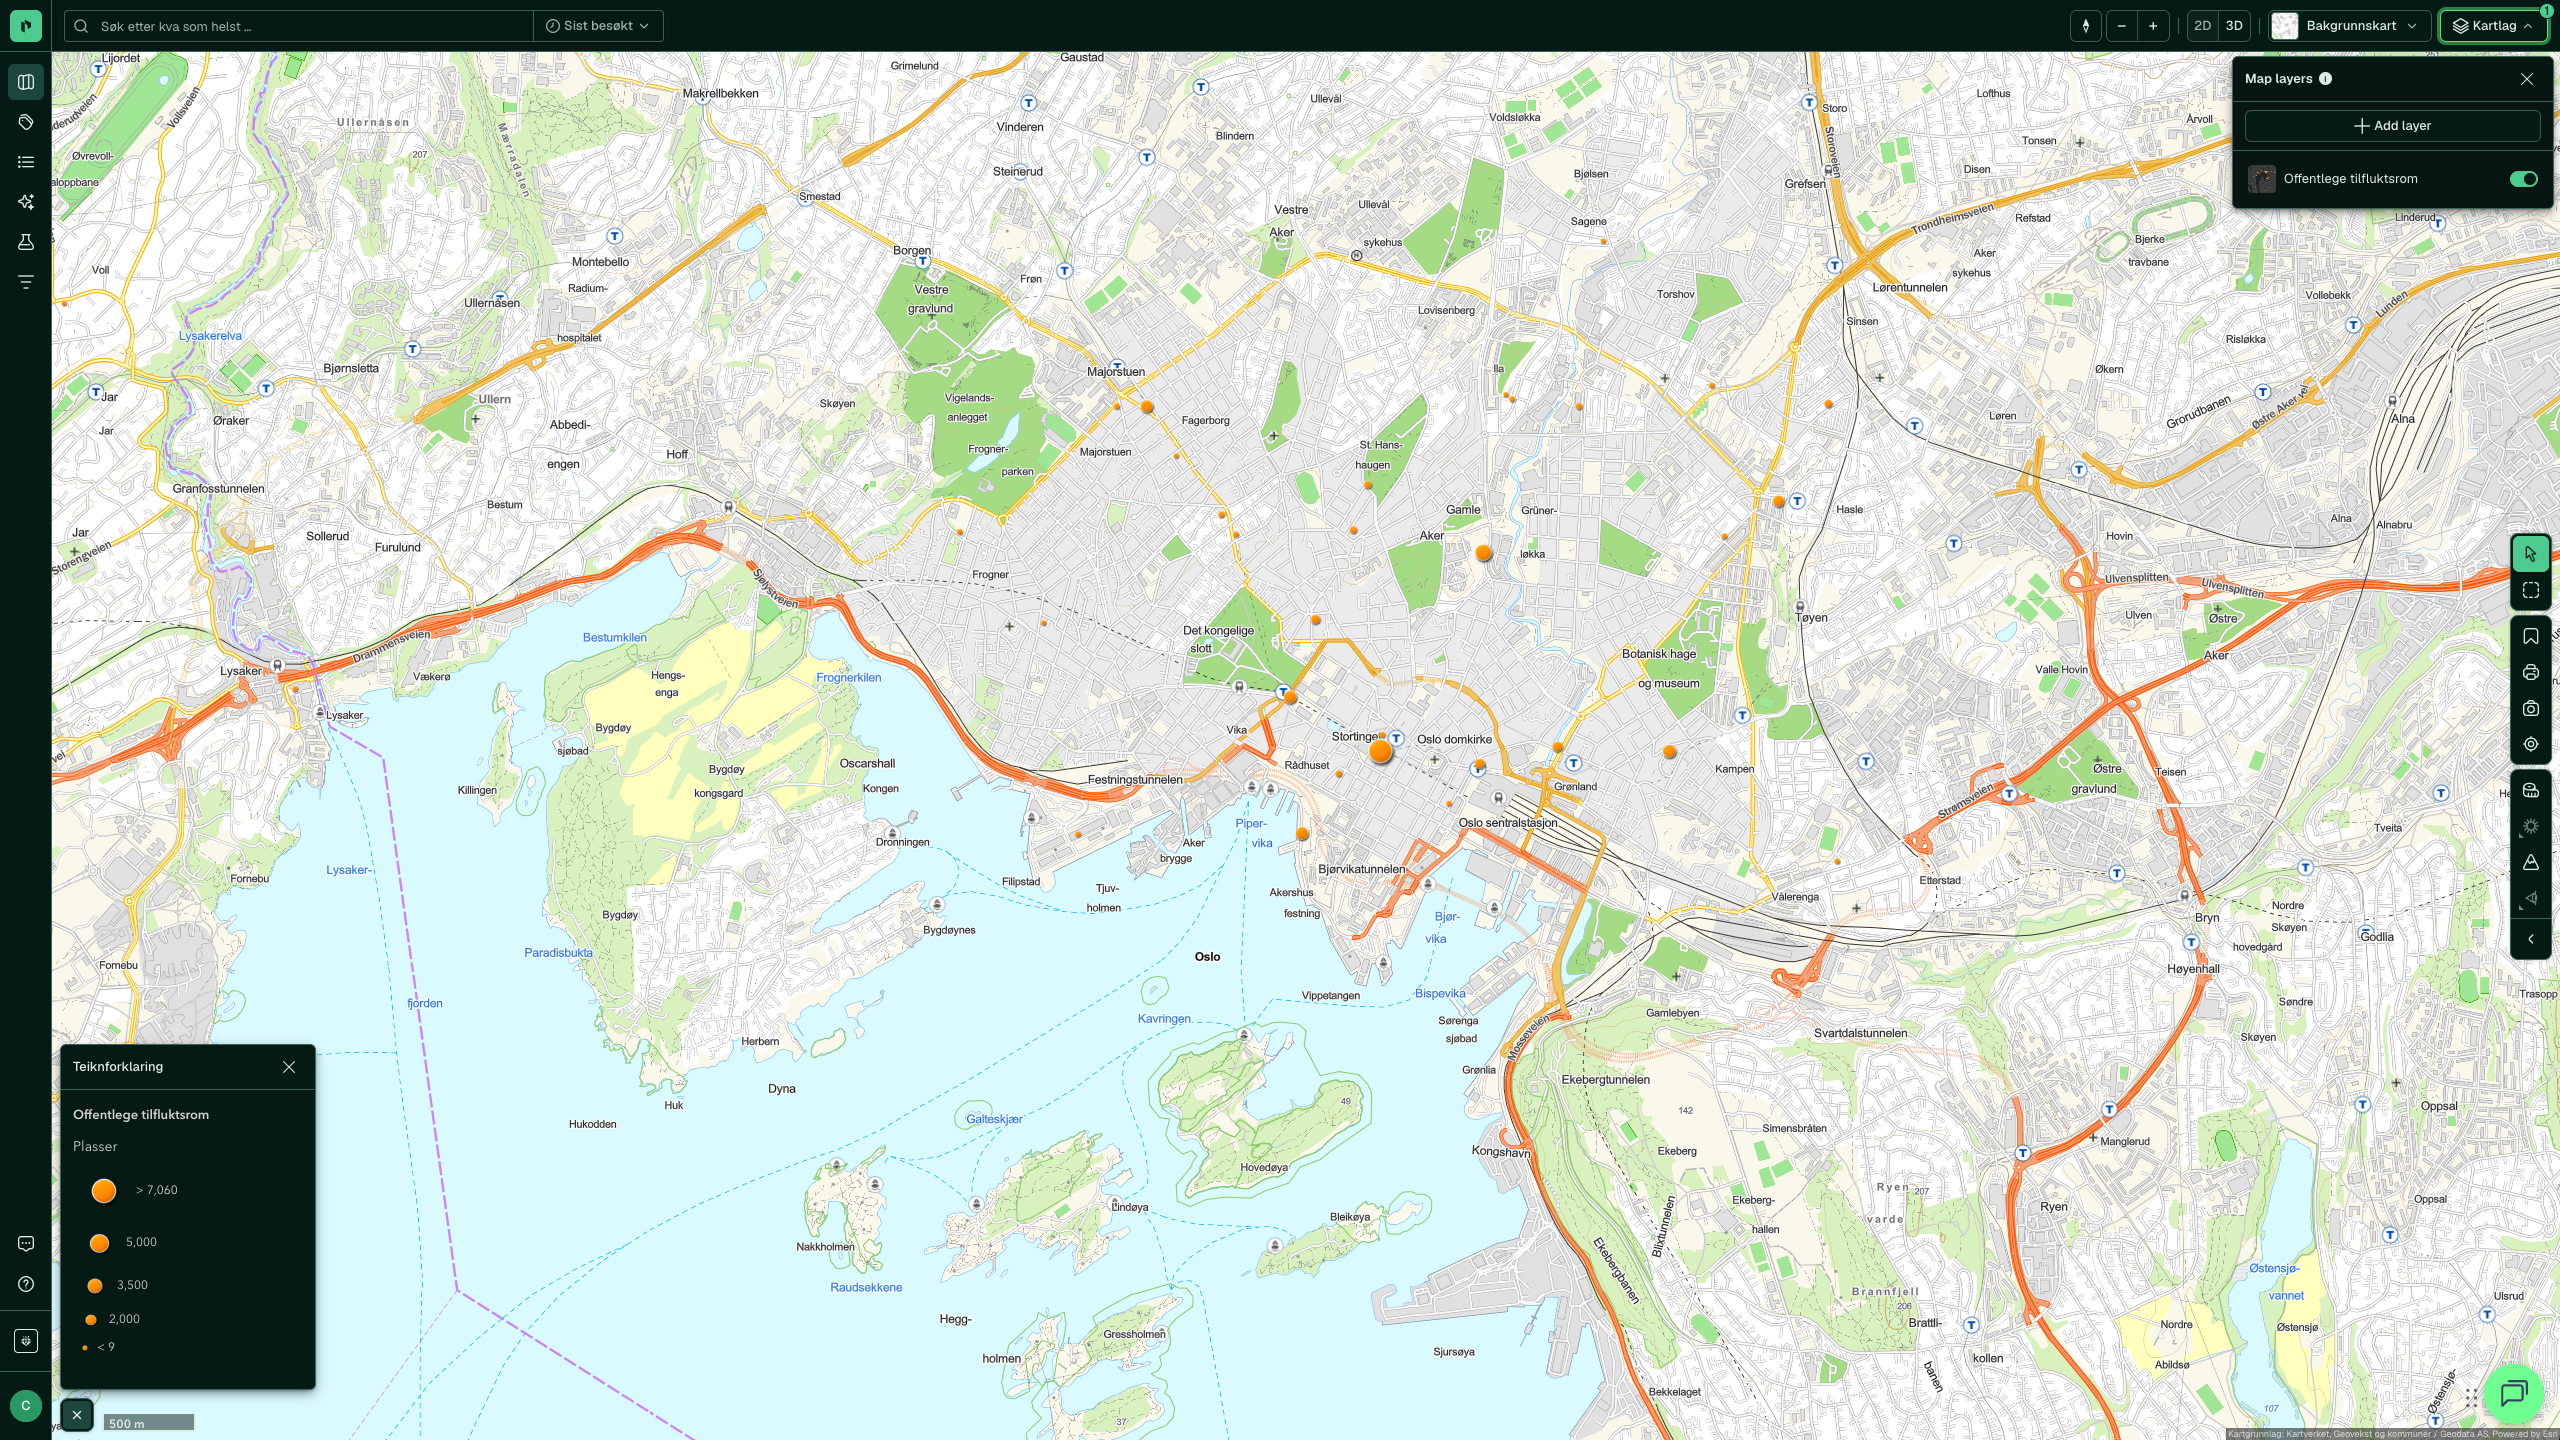Open the feedback message sidebar icon
Image resolution: width=2560 pixels, height=1440 pixels.
26,1244
